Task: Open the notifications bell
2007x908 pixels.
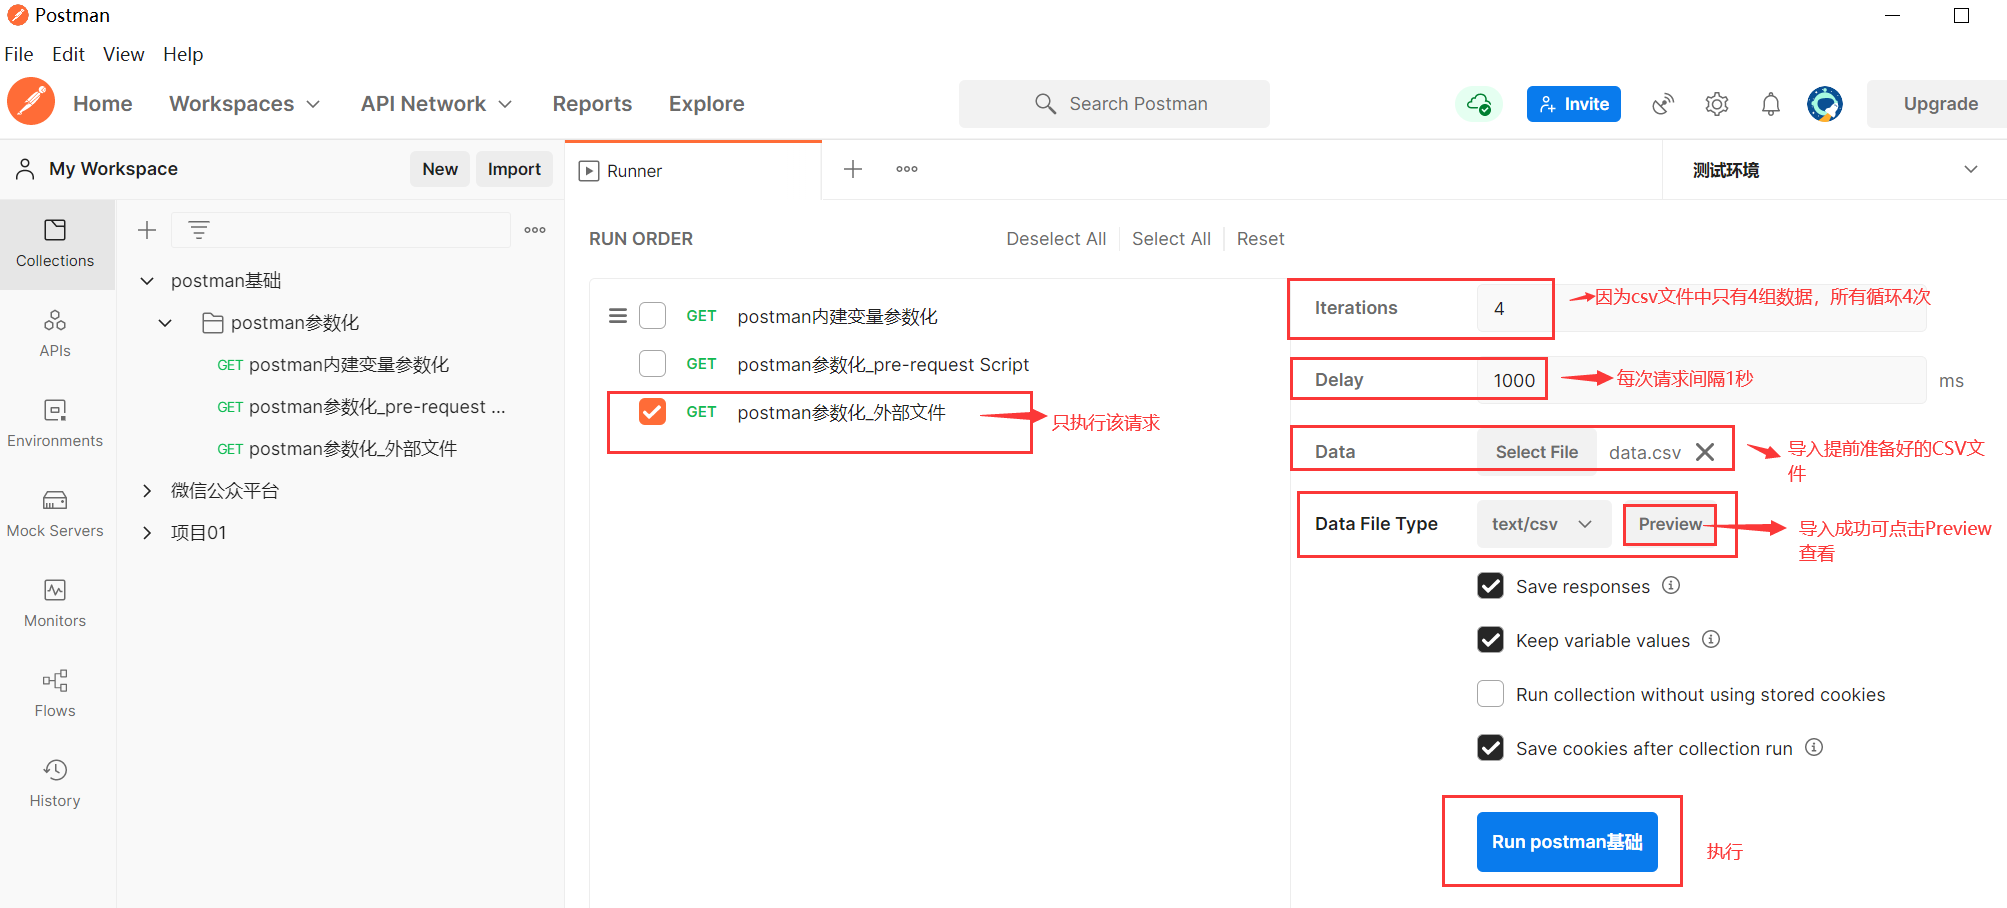Action: point(1771,104)
